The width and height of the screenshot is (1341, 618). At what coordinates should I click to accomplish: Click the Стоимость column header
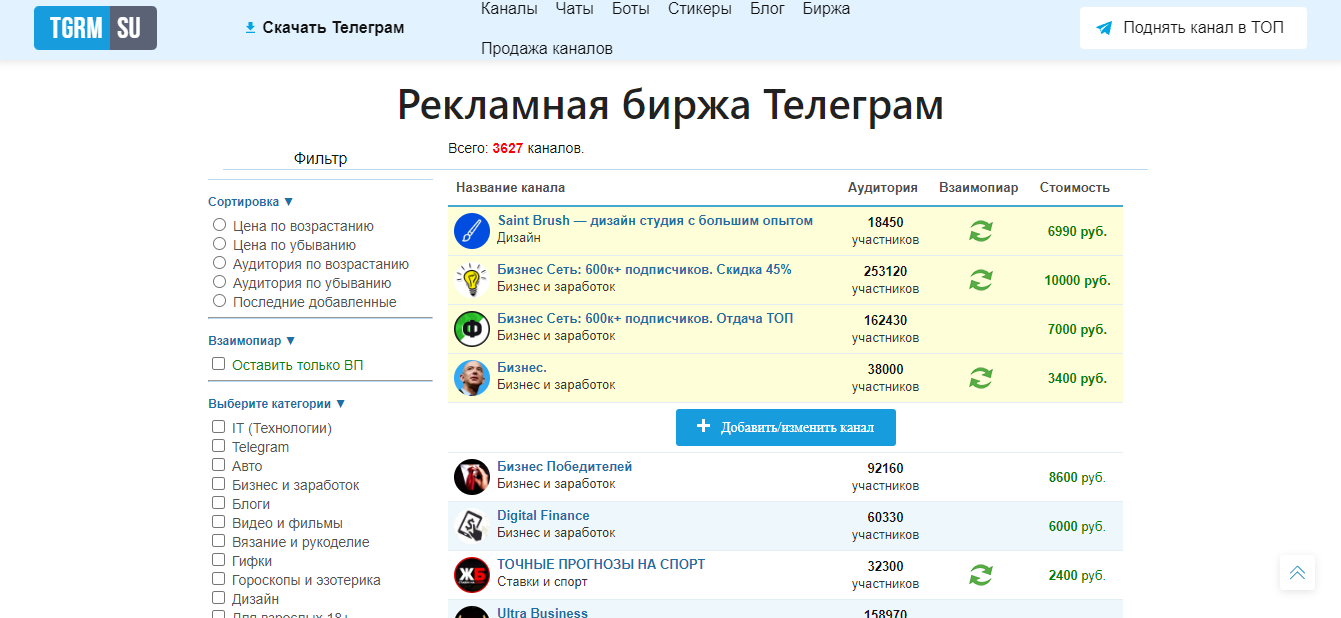tap(1075, 187)
